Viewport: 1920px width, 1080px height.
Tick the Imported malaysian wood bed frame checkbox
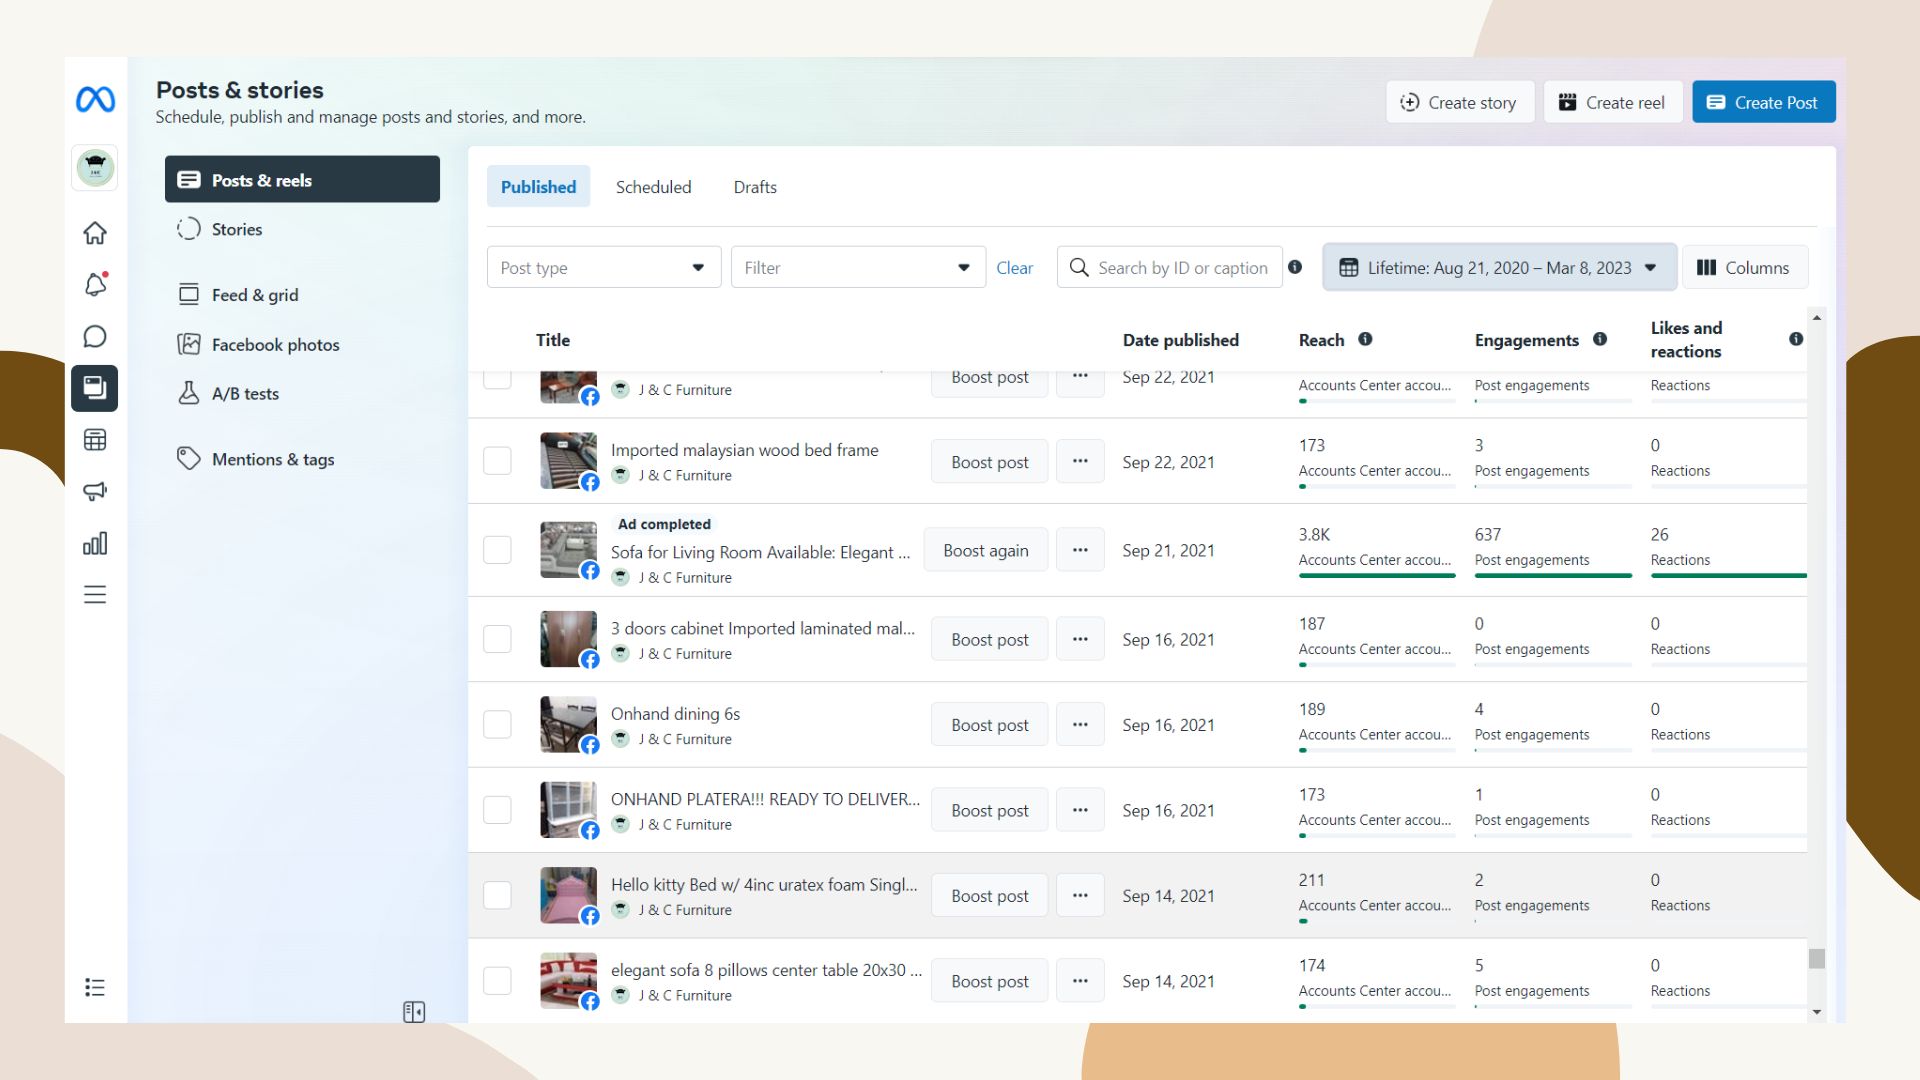[497, 461]
